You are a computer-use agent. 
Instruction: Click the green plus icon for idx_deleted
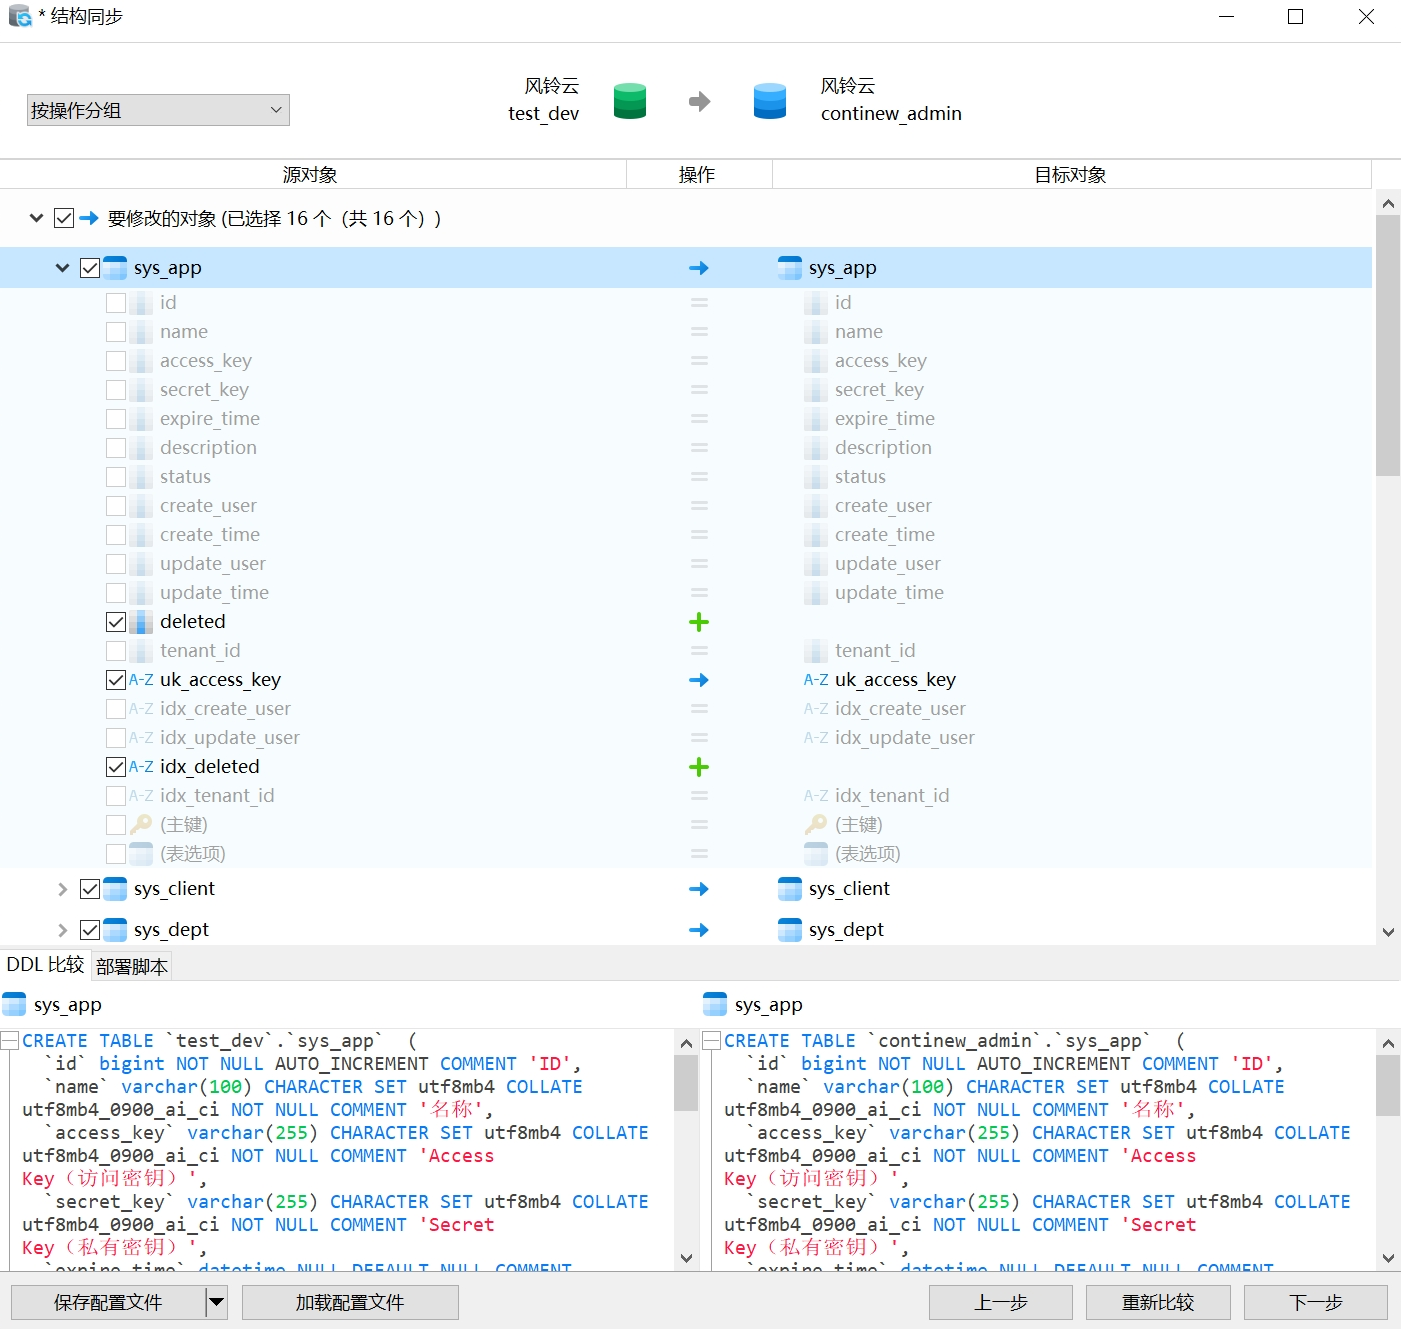(x=699, y=767)
